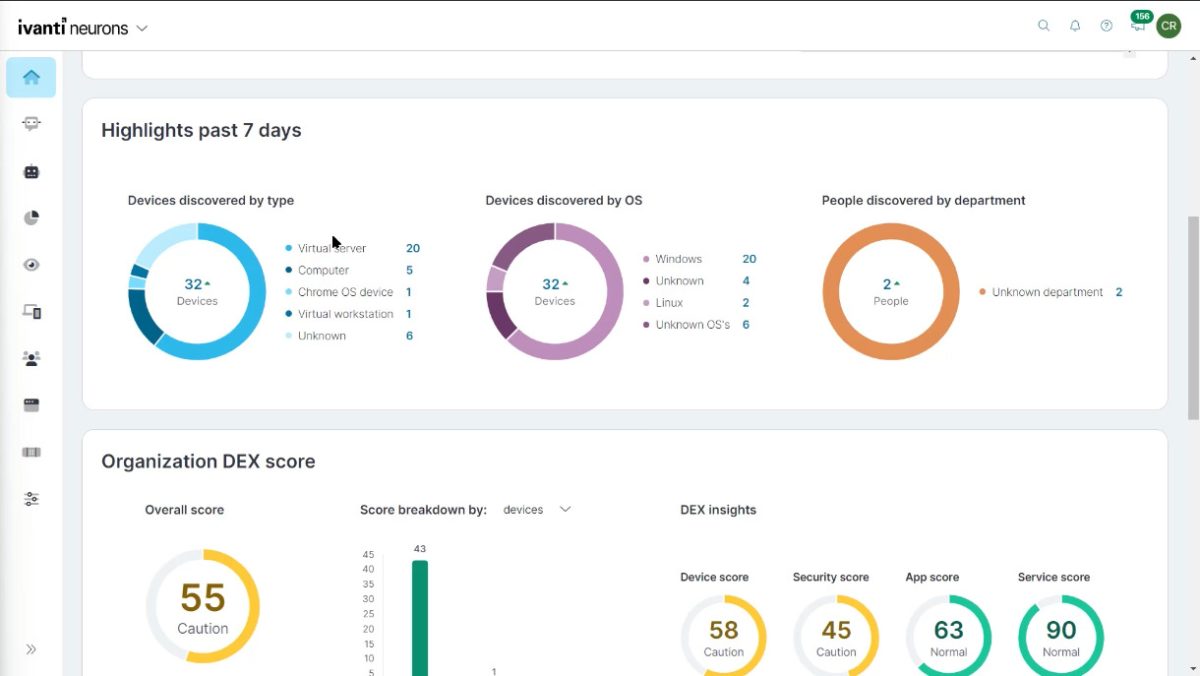Click the Overall score 55 Caution gauge
1200x676 pixels.
click(x=203, y=605)
